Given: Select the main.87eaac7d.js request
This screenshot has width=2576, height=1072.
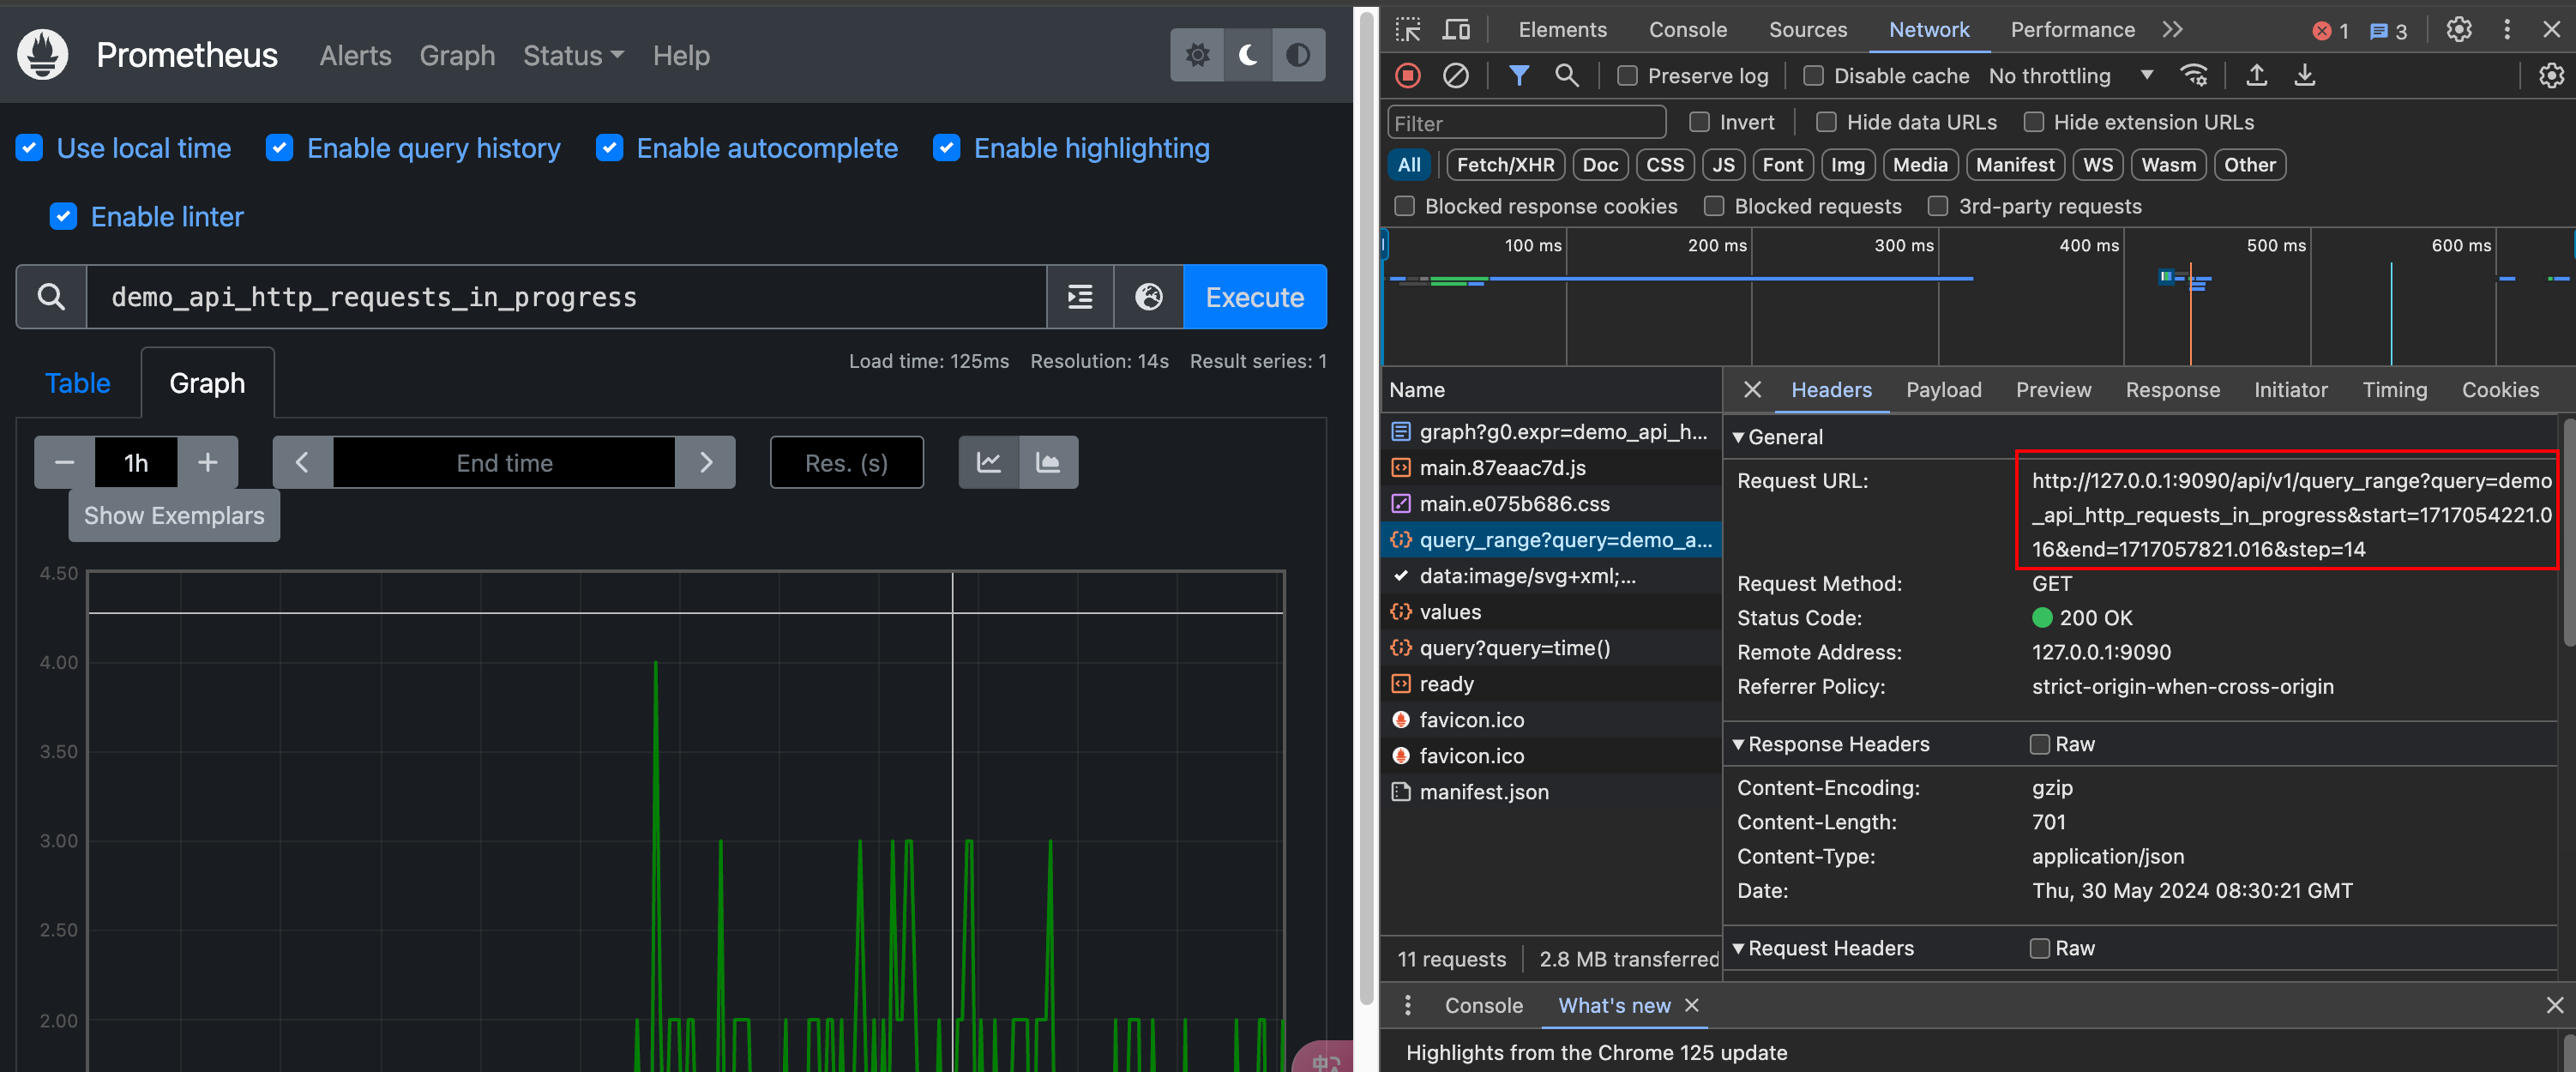Looking at the screenshot, I should click(x=1552, y=468).
